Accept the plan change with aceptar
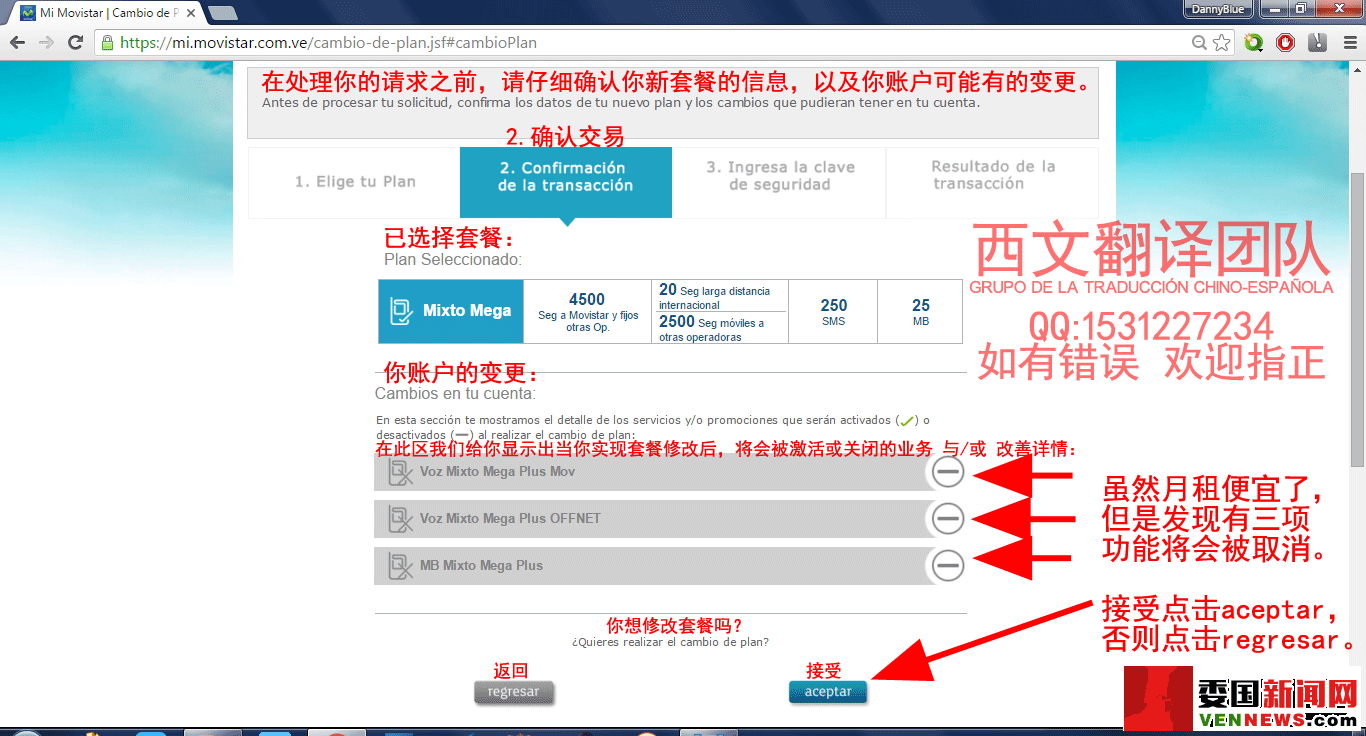The width and height of the screenshot is (1366, 736). click(828, 692)
